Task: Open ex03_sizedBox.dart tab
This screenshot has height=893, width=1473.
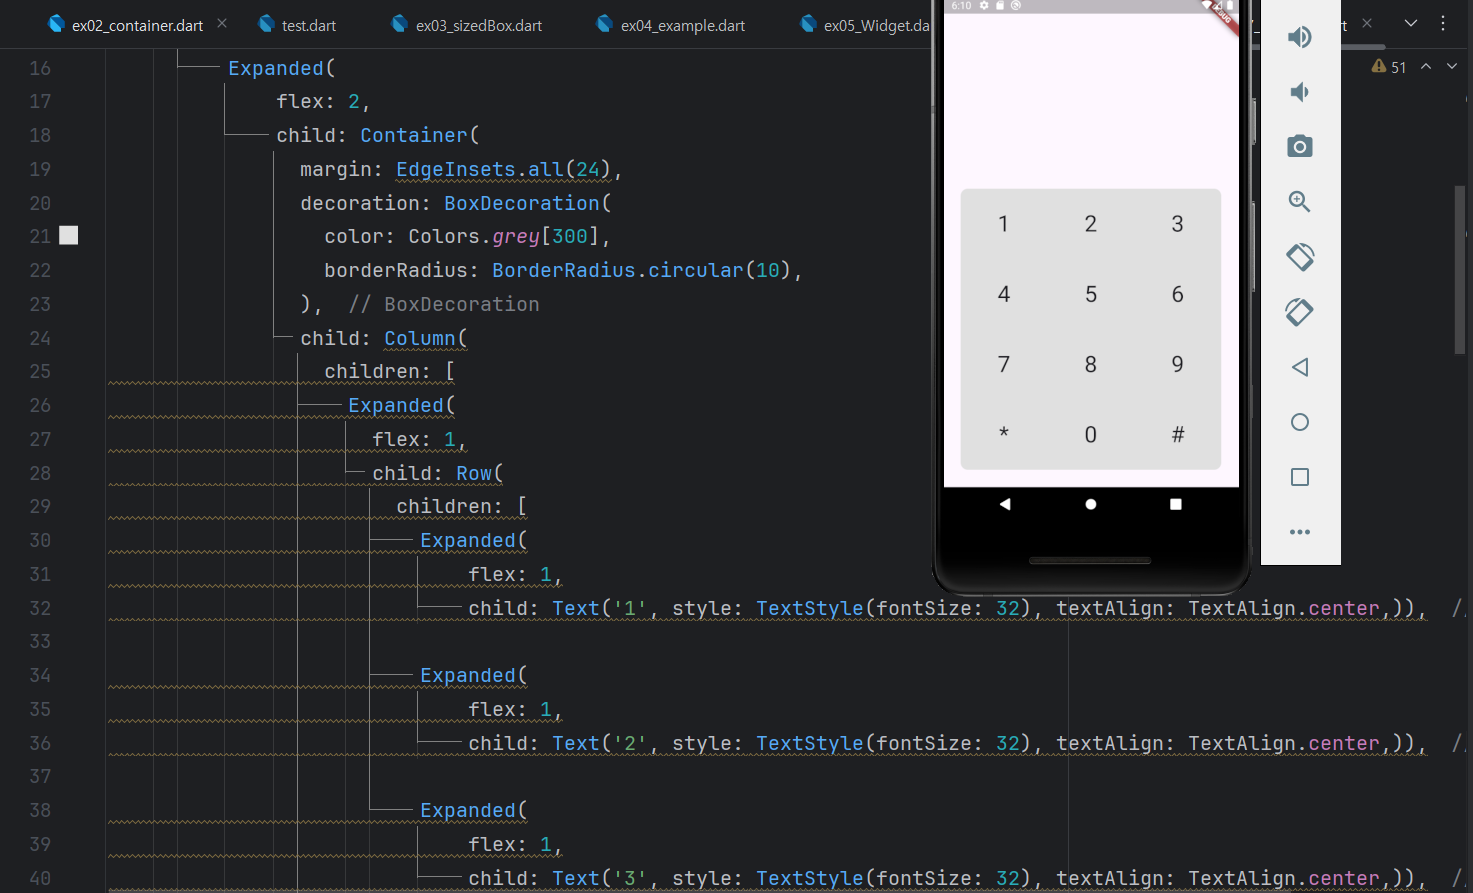Action: point(467,25)
